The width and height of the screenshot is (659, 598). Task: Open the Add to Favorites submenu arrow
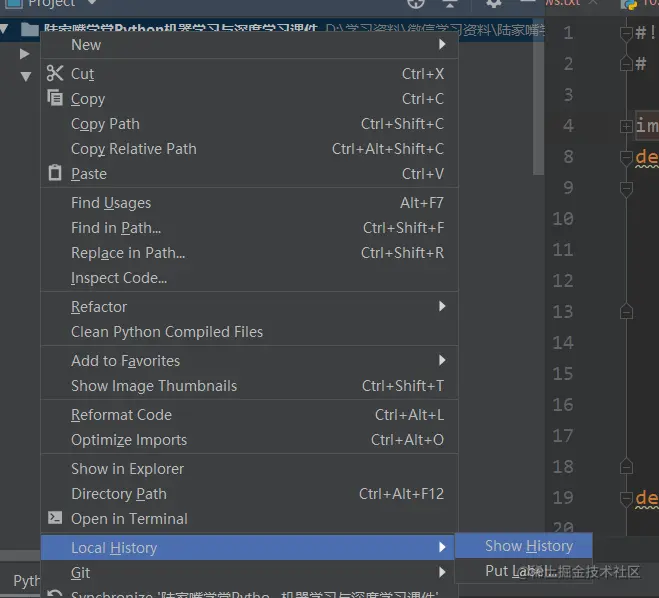[442, 360]
